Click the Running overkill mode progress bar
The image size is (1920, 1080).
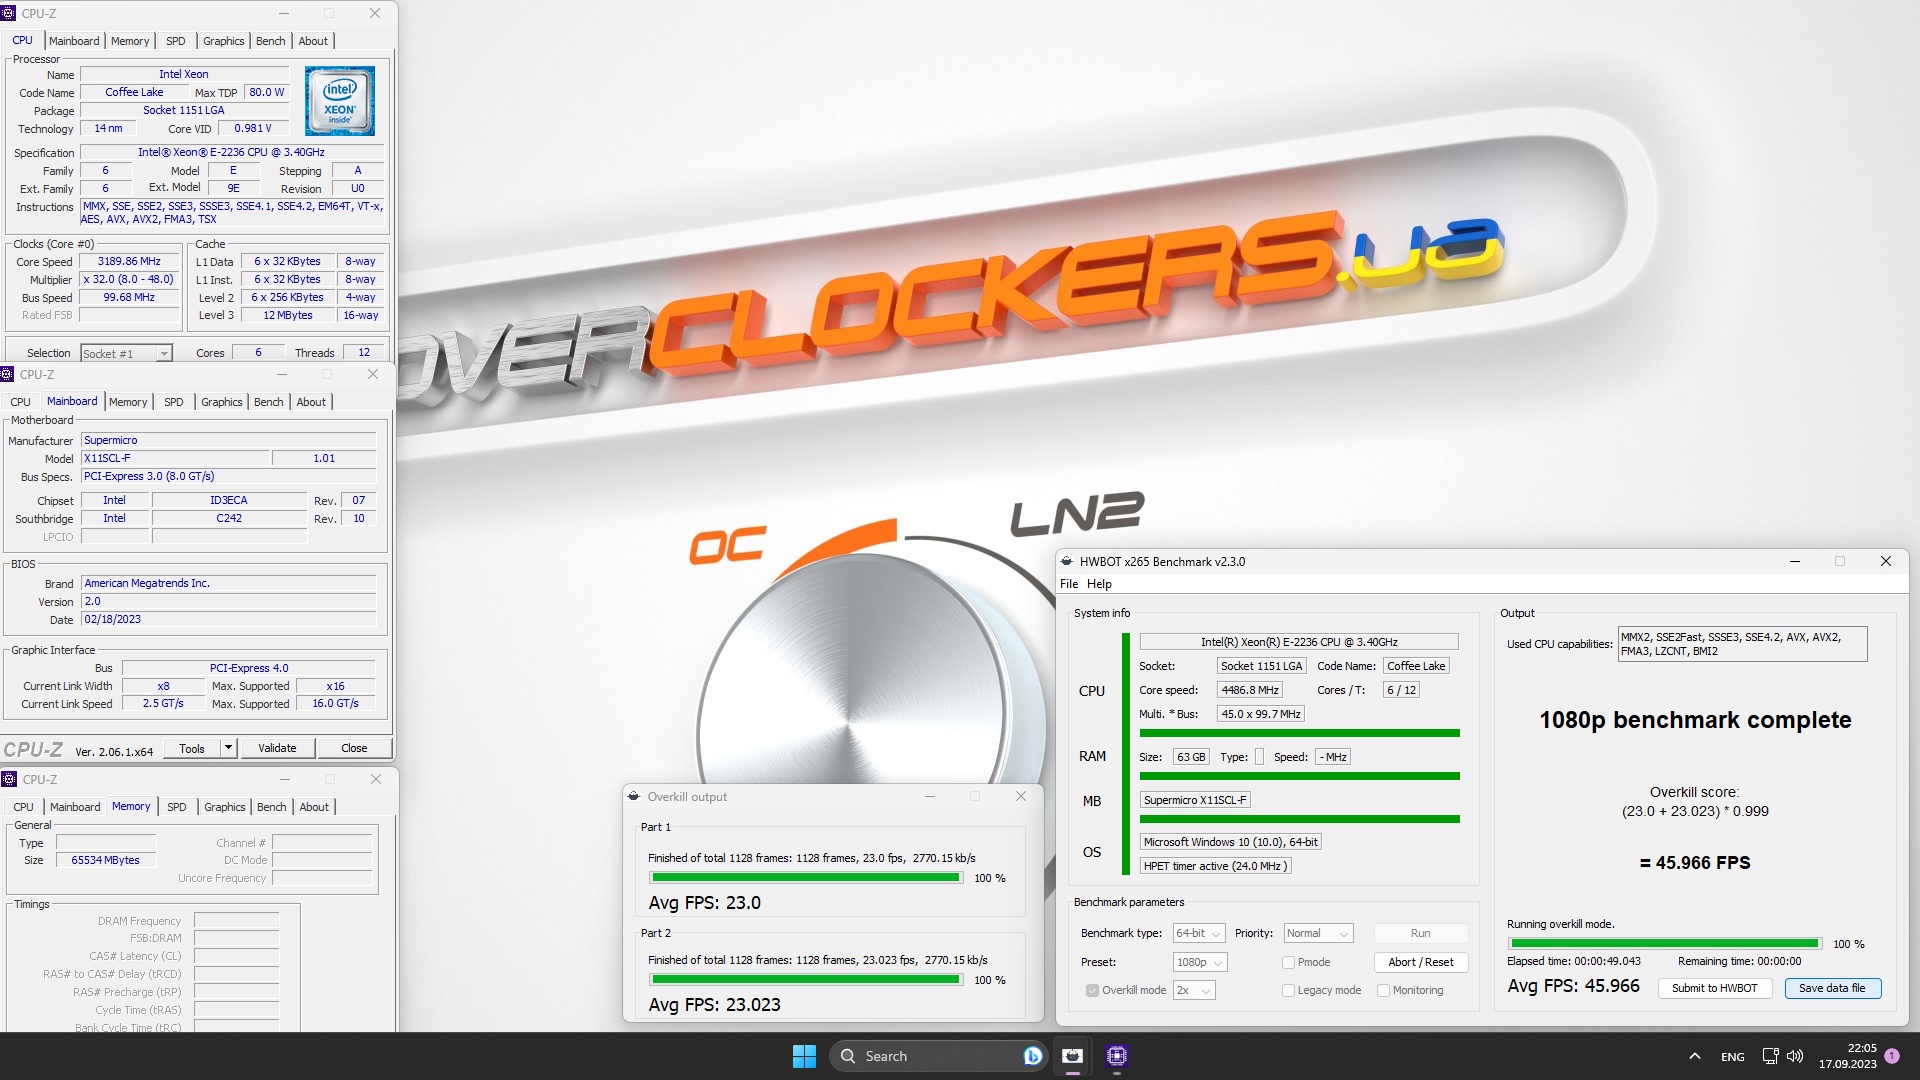tap(1664, 943)
